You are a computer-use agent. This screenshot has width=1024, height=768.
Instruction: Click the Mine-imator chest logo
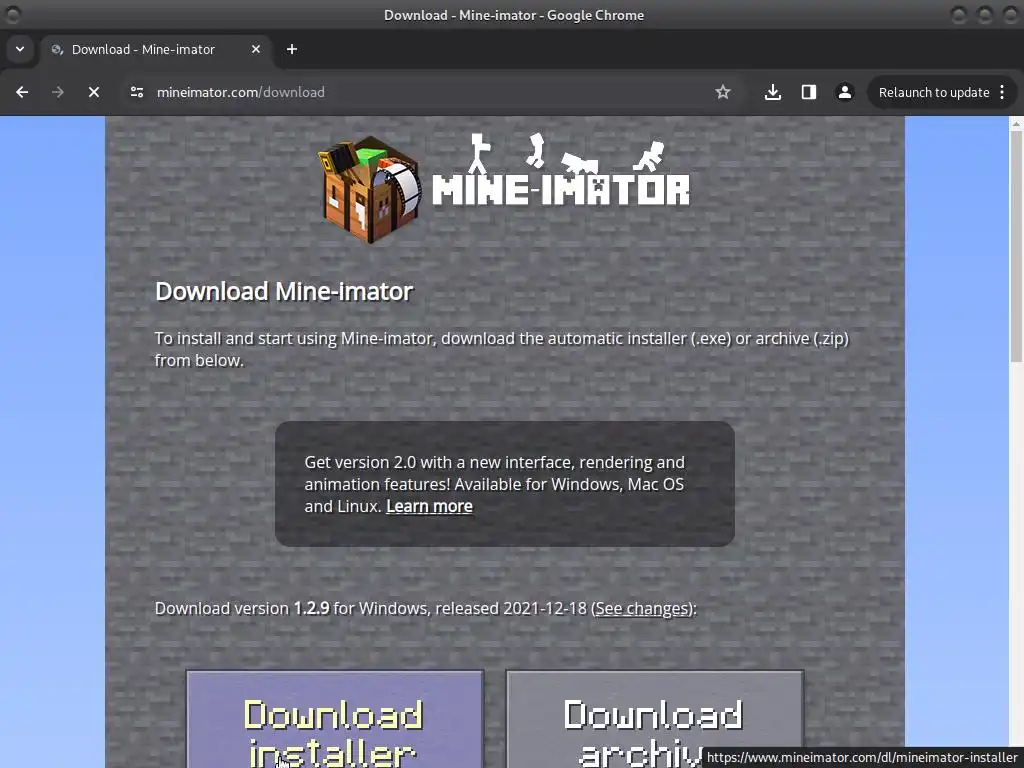370,188
